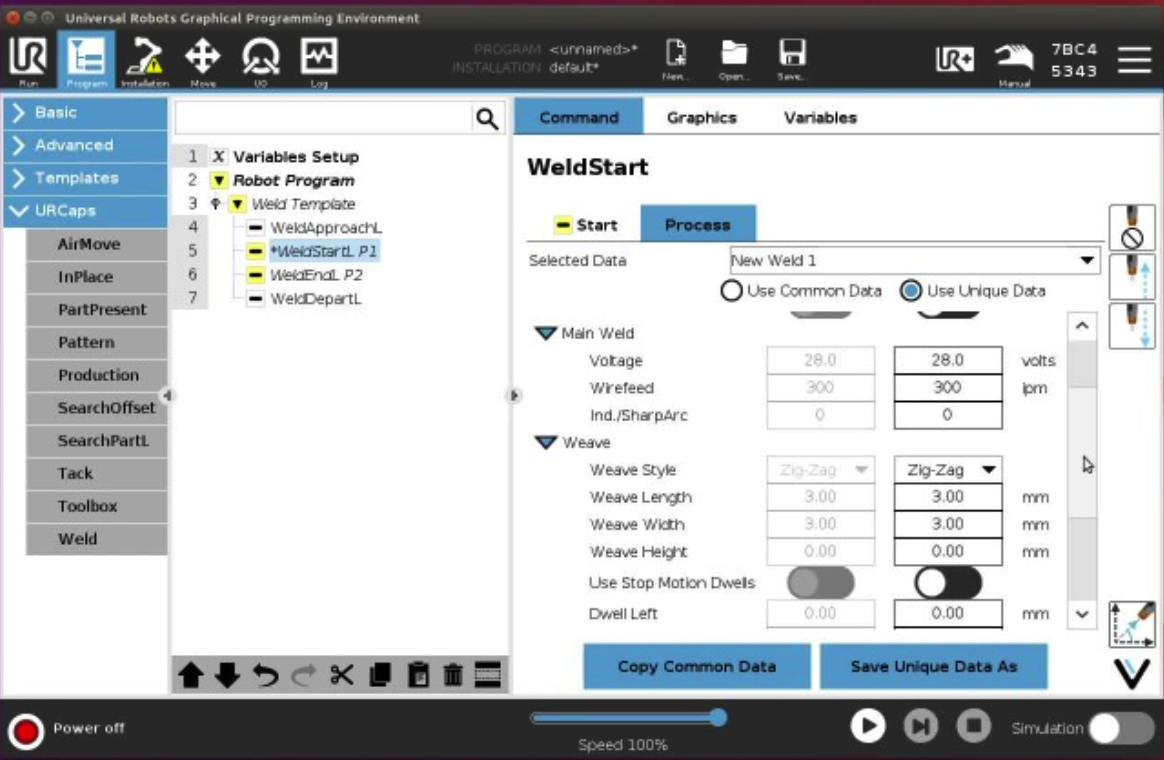The height and width of the screenshot is (760, 1164).
Task: Select the Program screen icon
Action: (86, 61)
